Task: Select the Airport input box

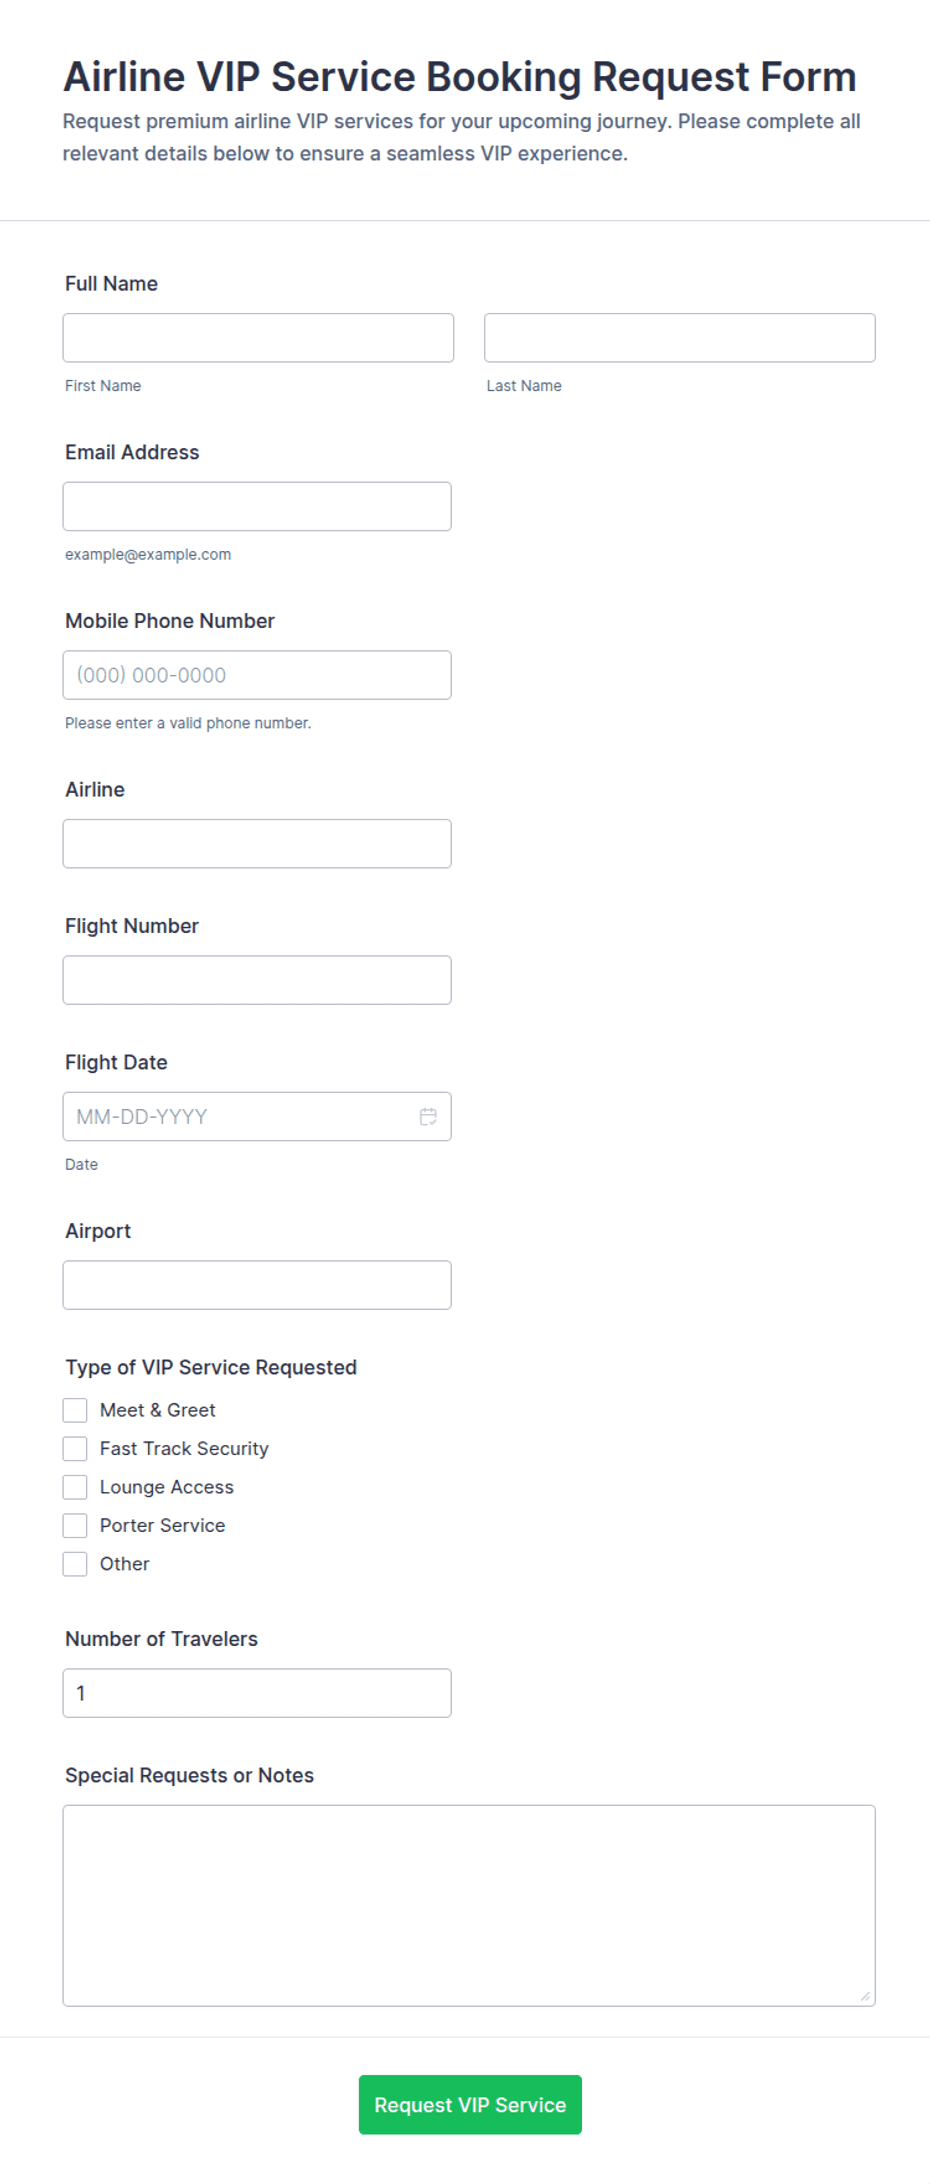Action: [257, 1285]
